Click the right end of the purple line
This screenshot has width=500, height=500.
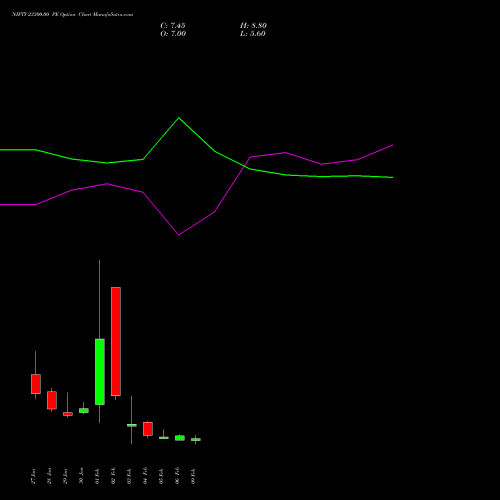click(393, 145)
